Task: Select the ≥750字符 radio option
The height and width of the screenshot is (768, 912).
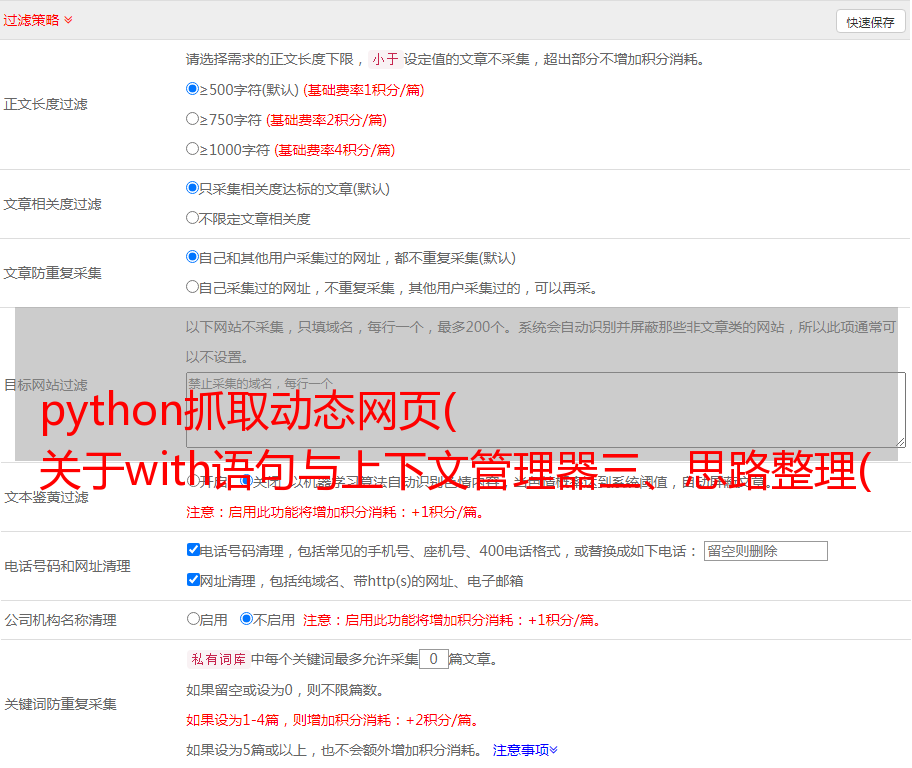Action: tap(192, 119)
